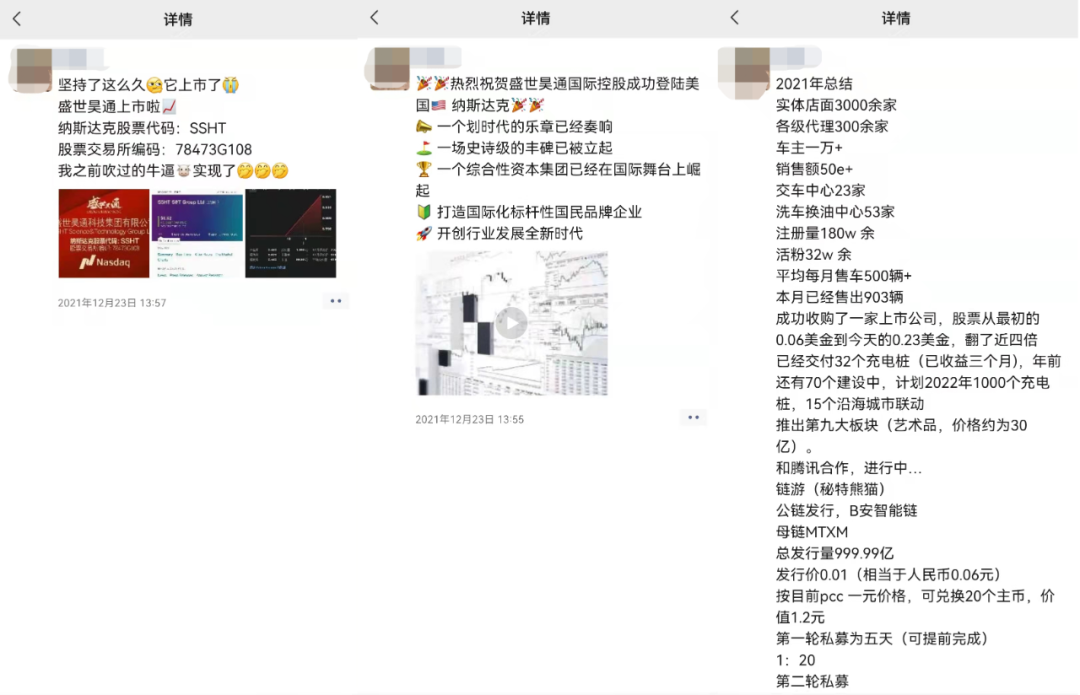Image resolution: width=1080 pixels, height=695 pixels.
Task: Tap the back arrow above the 2021年总结 post
Action: (735, 17)
